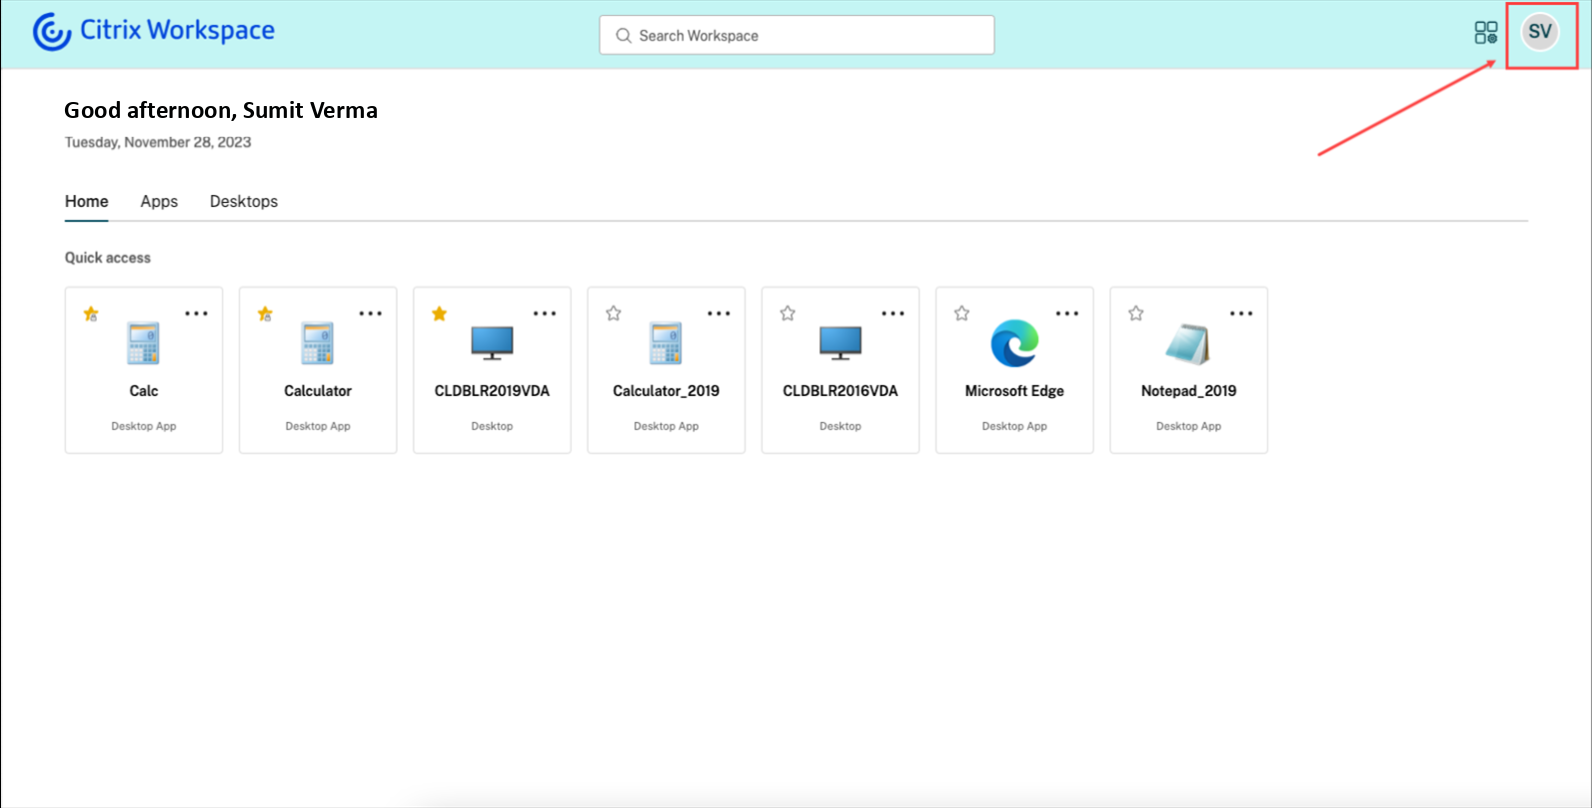
Task: Open the Calc app icon
Action: [x=144, y=344]
